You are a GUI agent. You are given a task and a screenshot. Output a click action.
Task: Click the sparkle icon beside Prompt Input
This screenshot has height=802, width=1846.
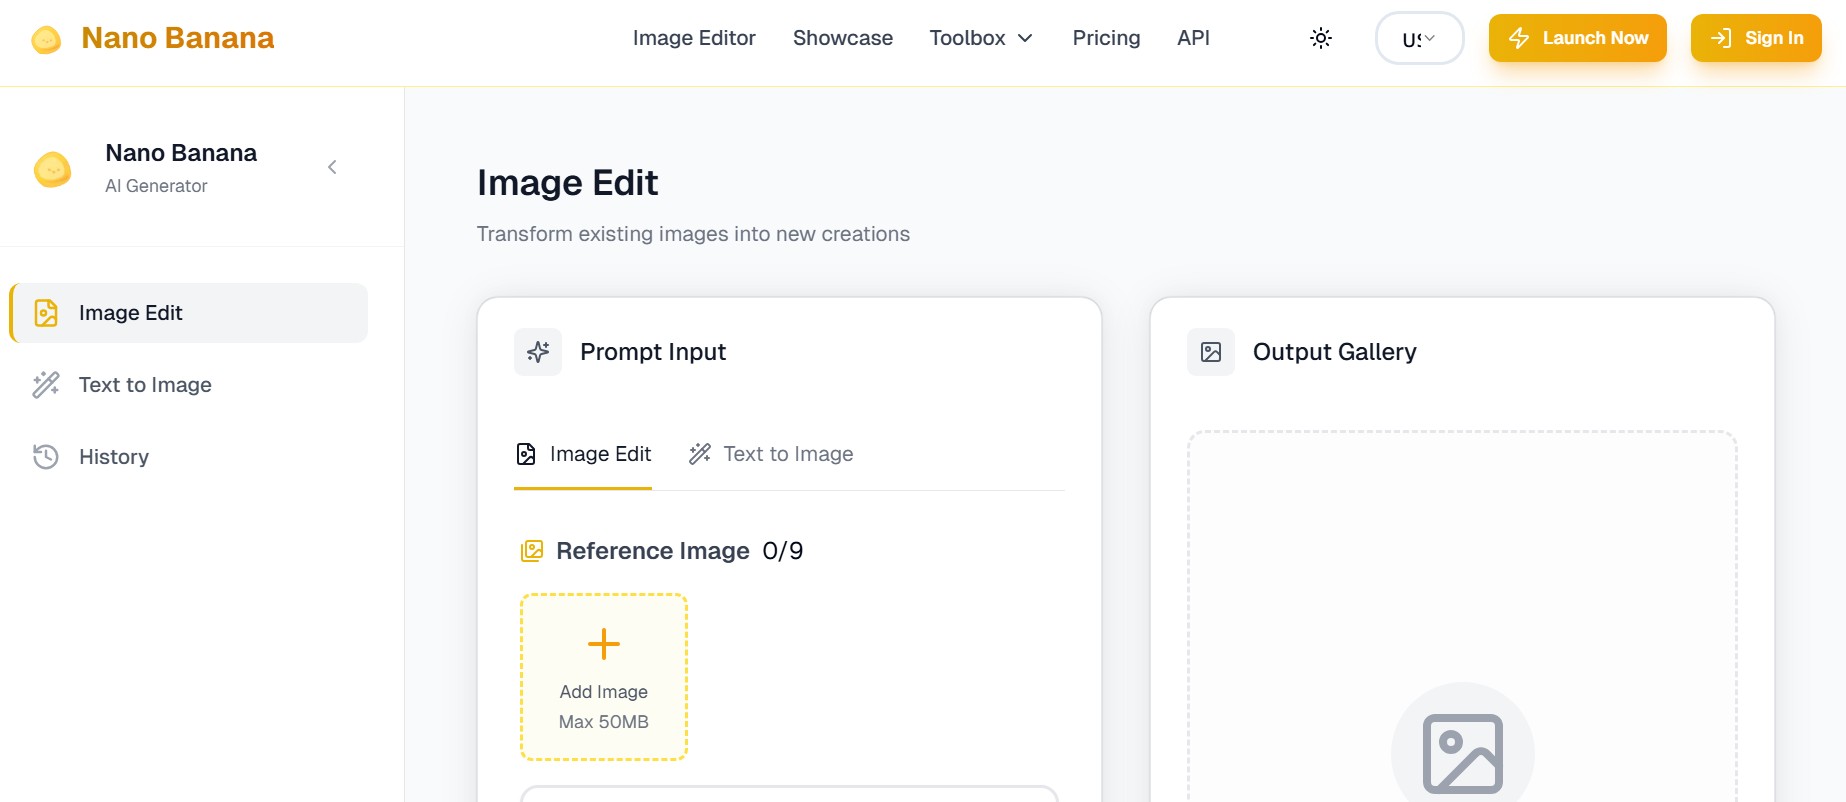tap(538, 352)
